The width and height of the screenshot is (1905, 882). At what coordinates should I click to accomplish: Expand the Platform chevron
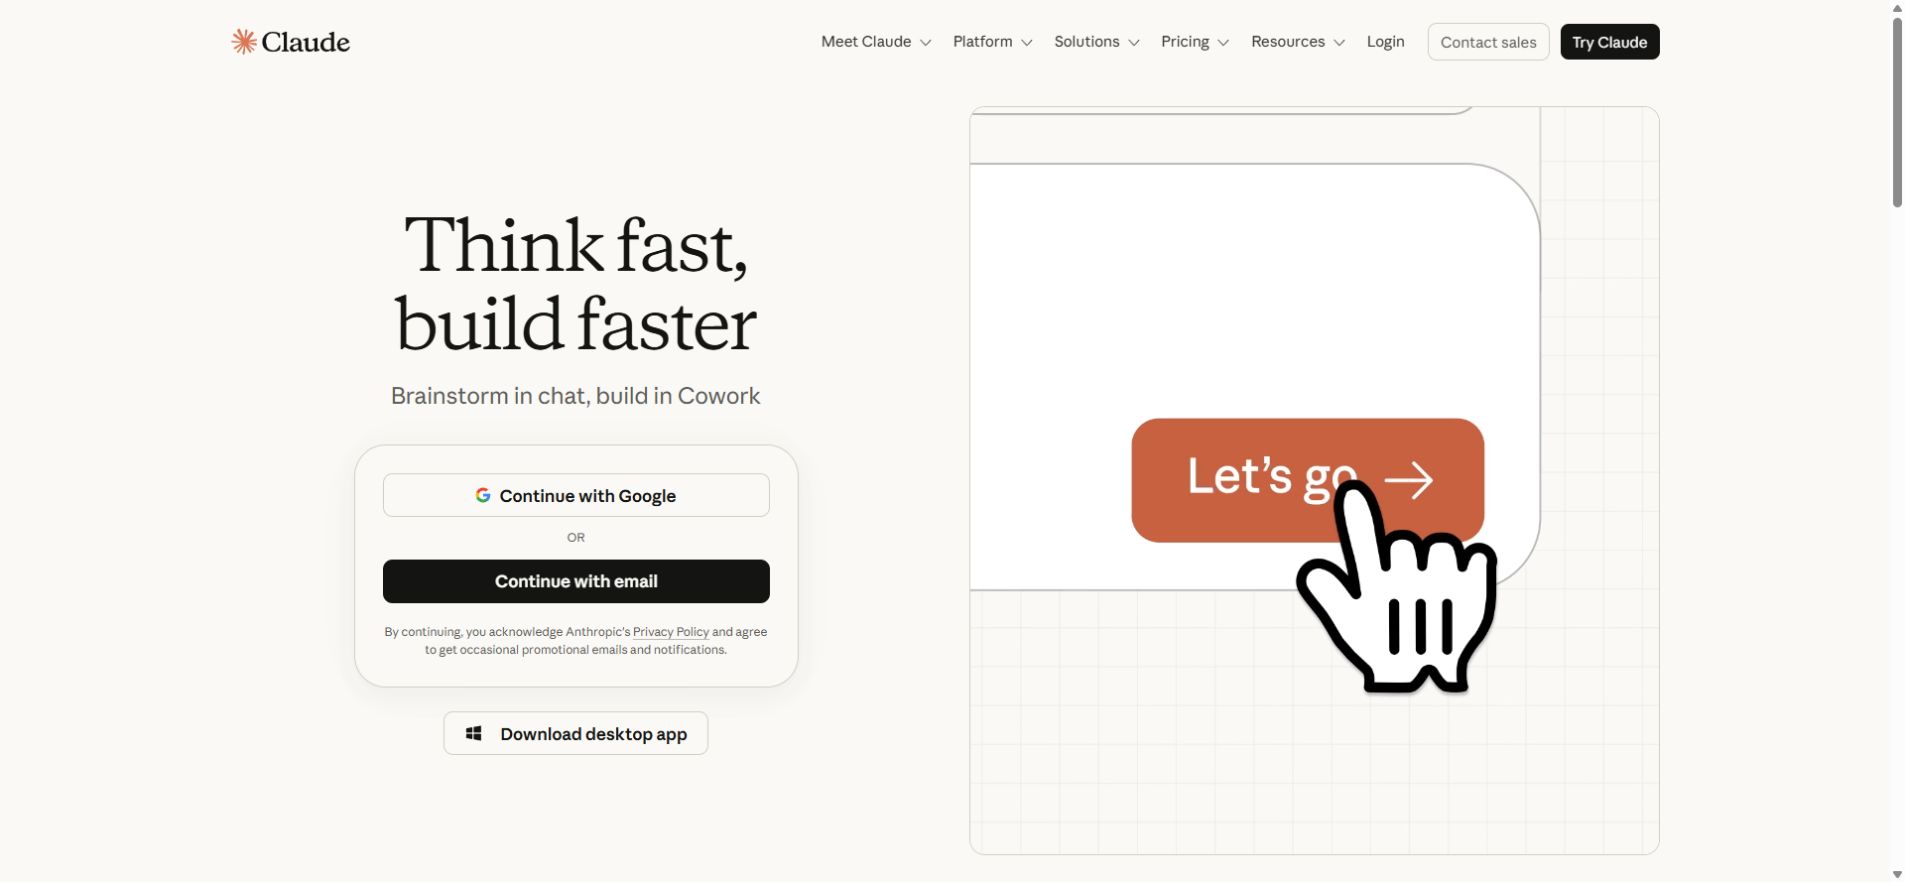[x=1026, y=42]
